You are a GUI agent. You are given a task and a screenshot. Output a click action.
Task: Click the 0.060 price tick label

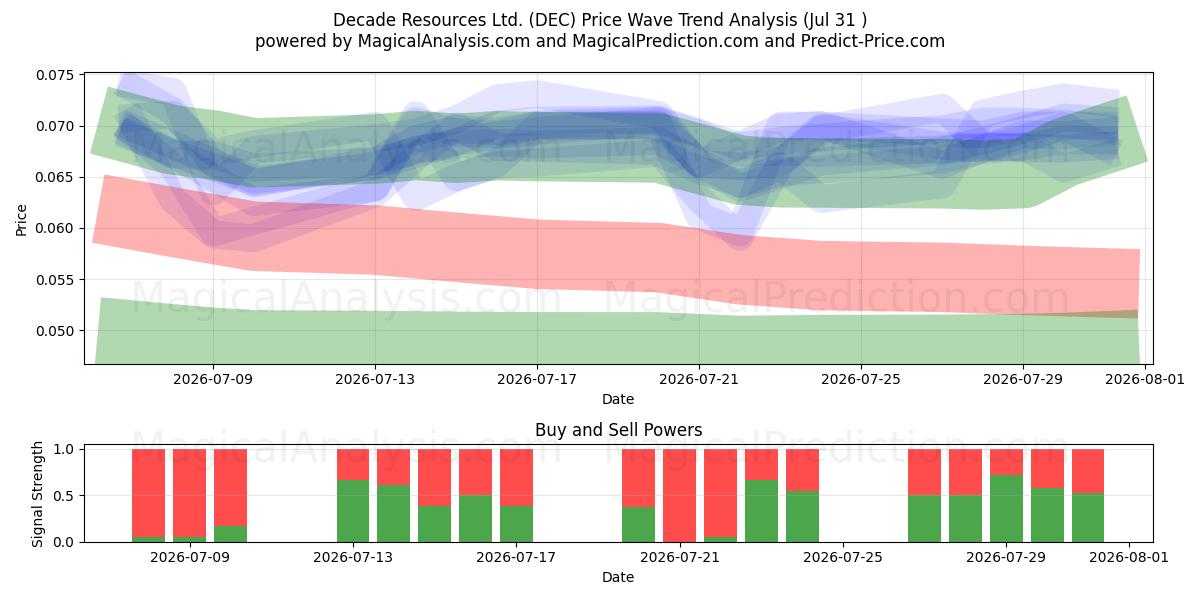pyautogui.click(x=55, y=228)
